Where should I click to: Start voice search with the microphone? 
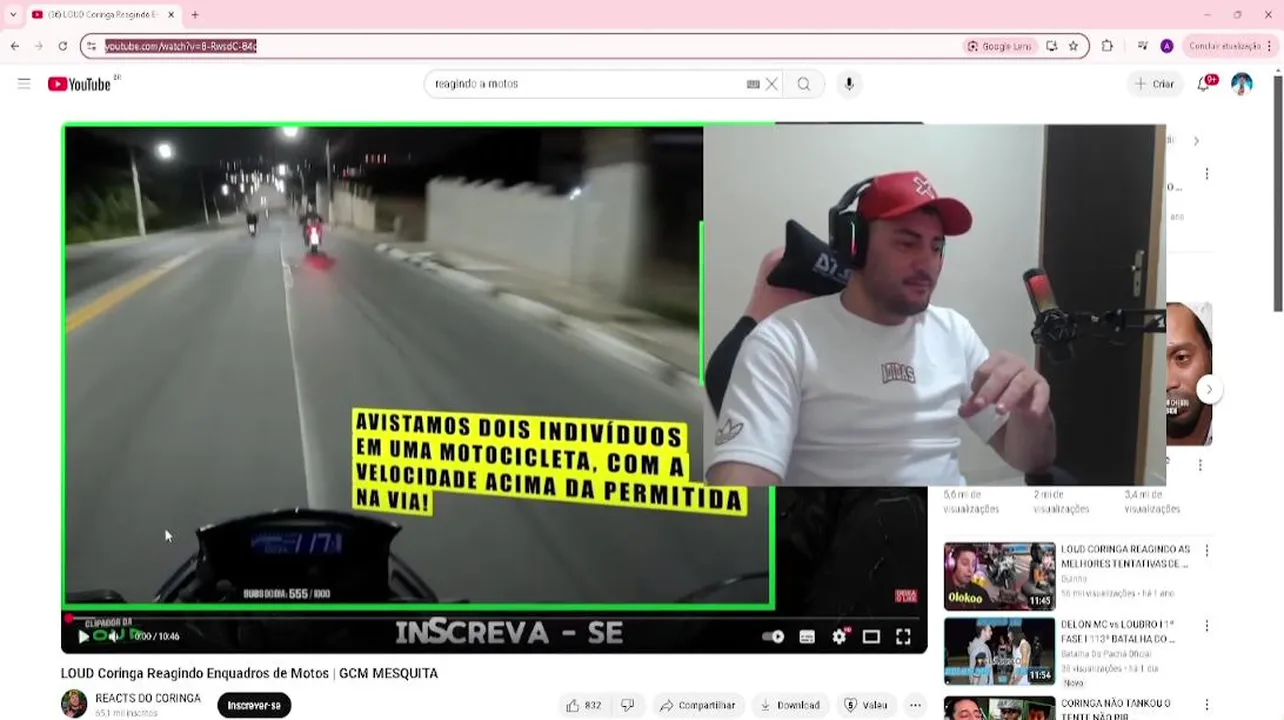(849, 84)
